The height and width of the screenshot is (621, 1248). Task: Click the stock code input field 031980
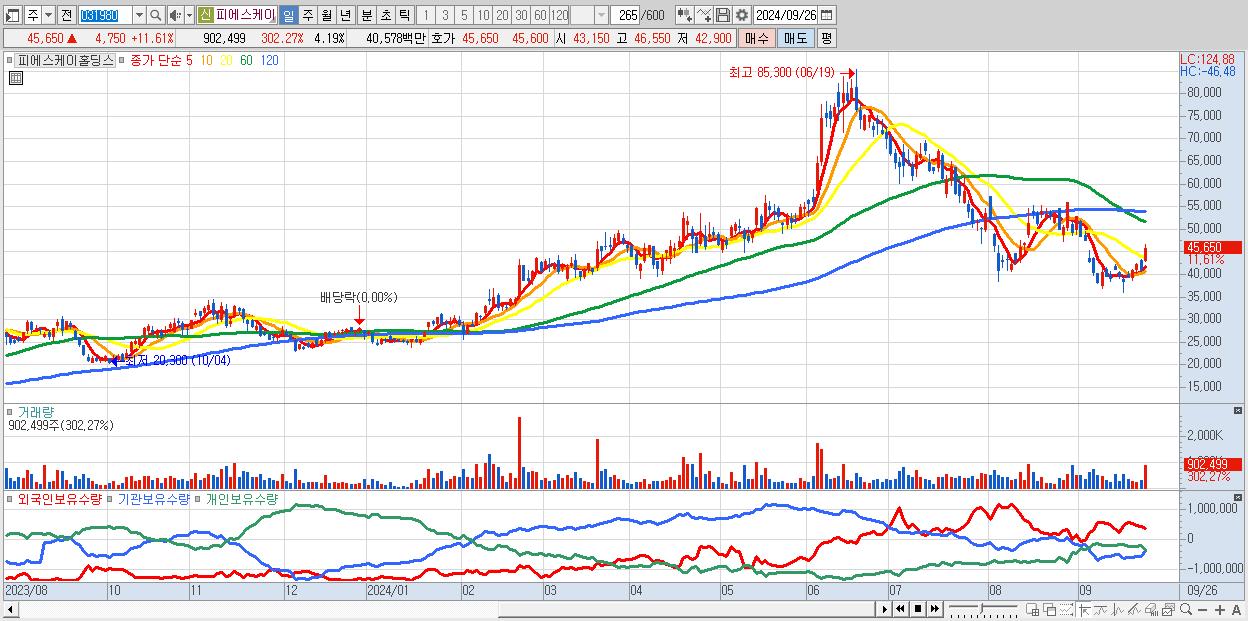click(x=105, y=15)
